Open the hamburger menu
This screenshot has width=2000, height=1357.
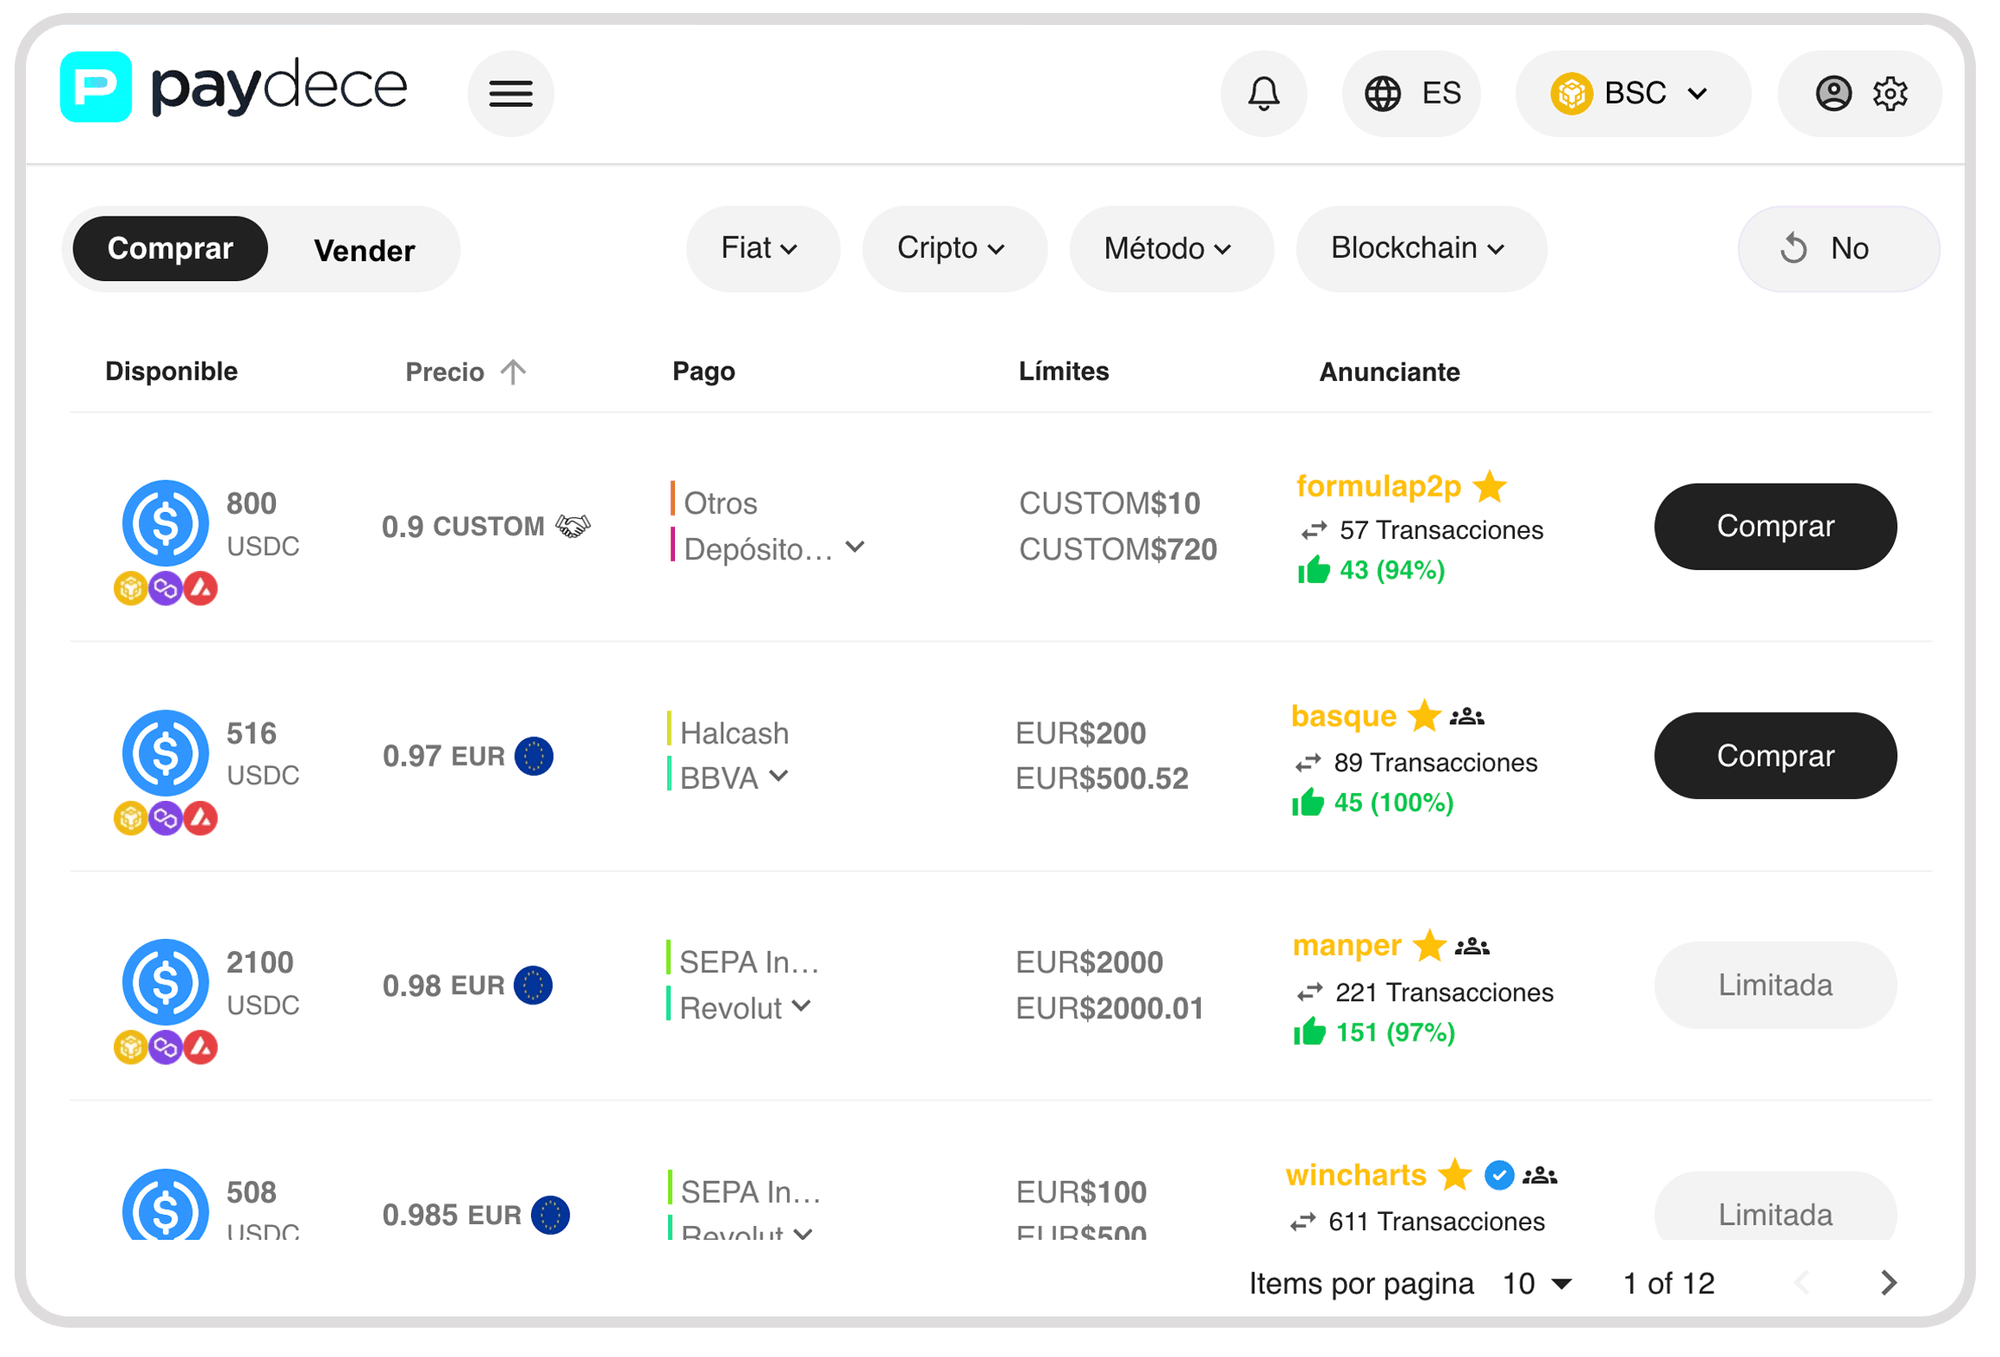(511, 93)
